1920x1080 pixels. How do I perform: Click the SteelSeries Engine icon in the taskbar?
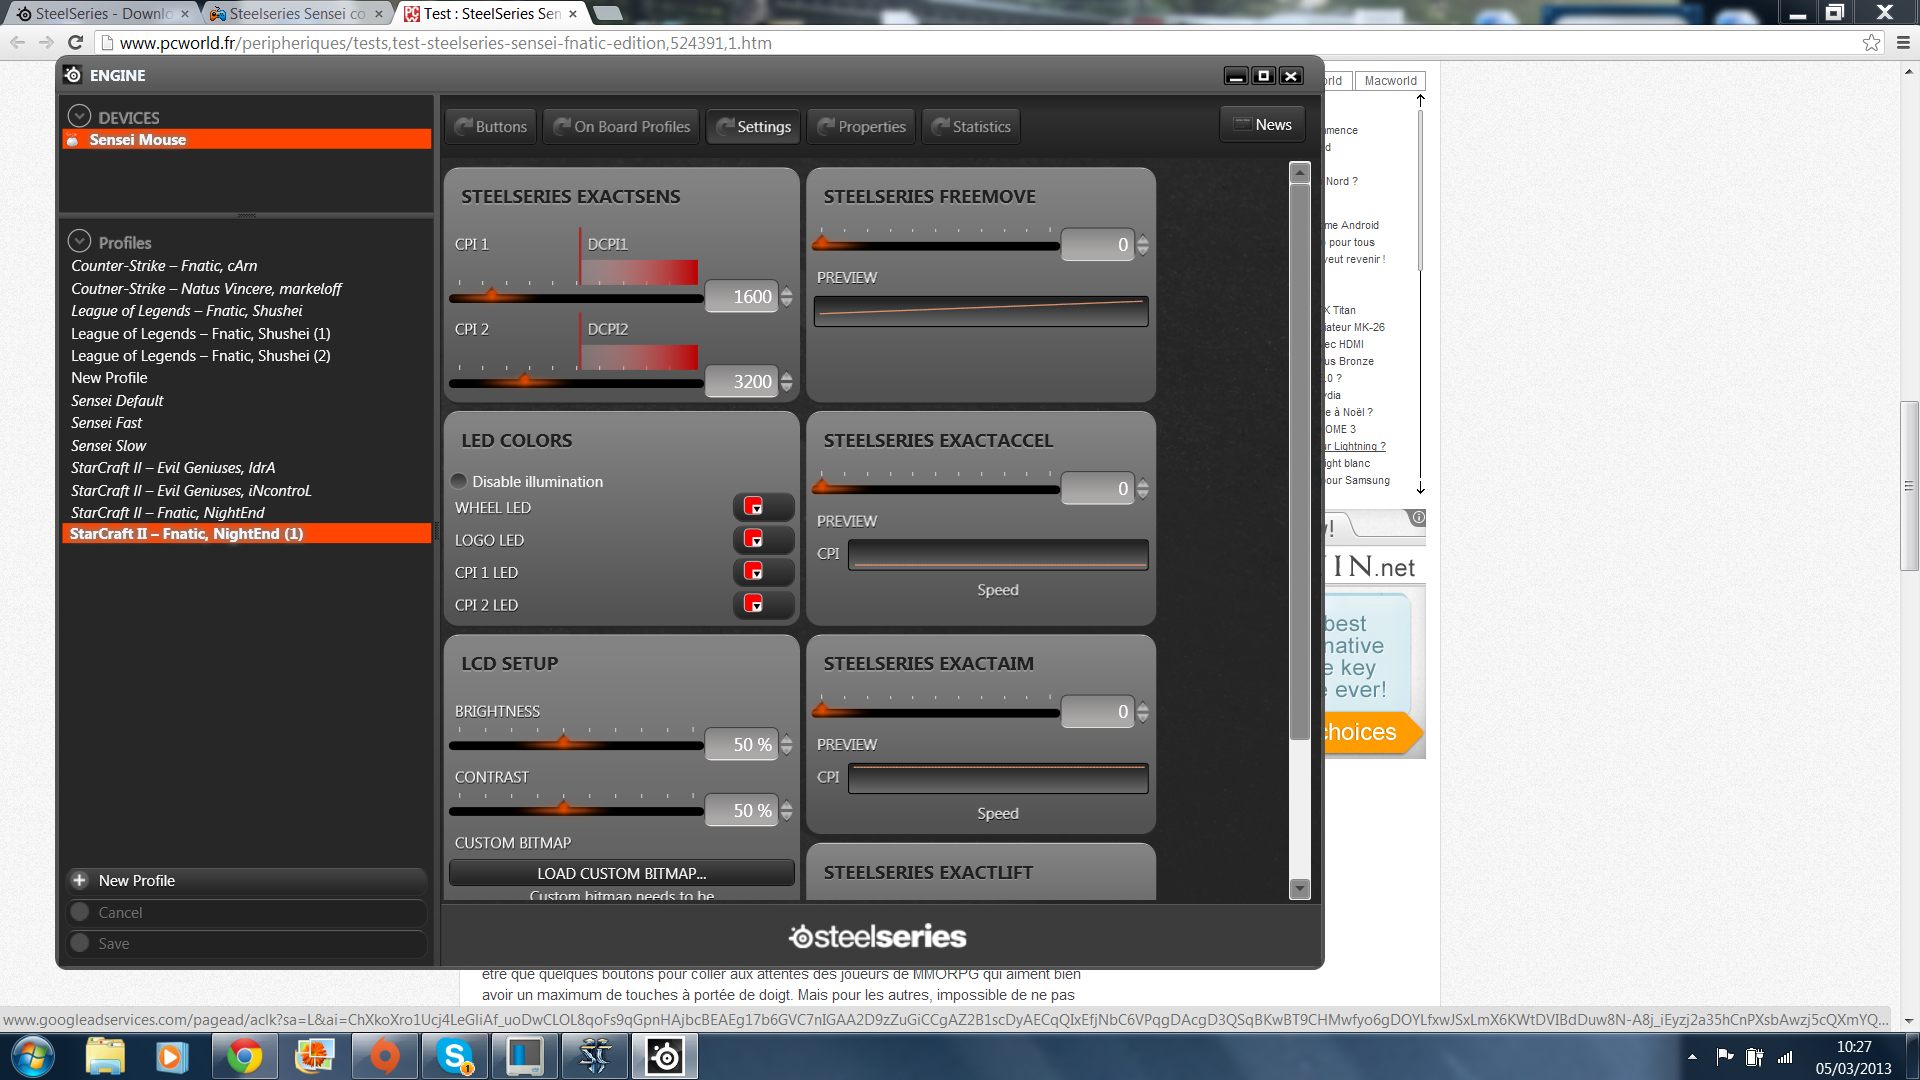point(664,1056)
